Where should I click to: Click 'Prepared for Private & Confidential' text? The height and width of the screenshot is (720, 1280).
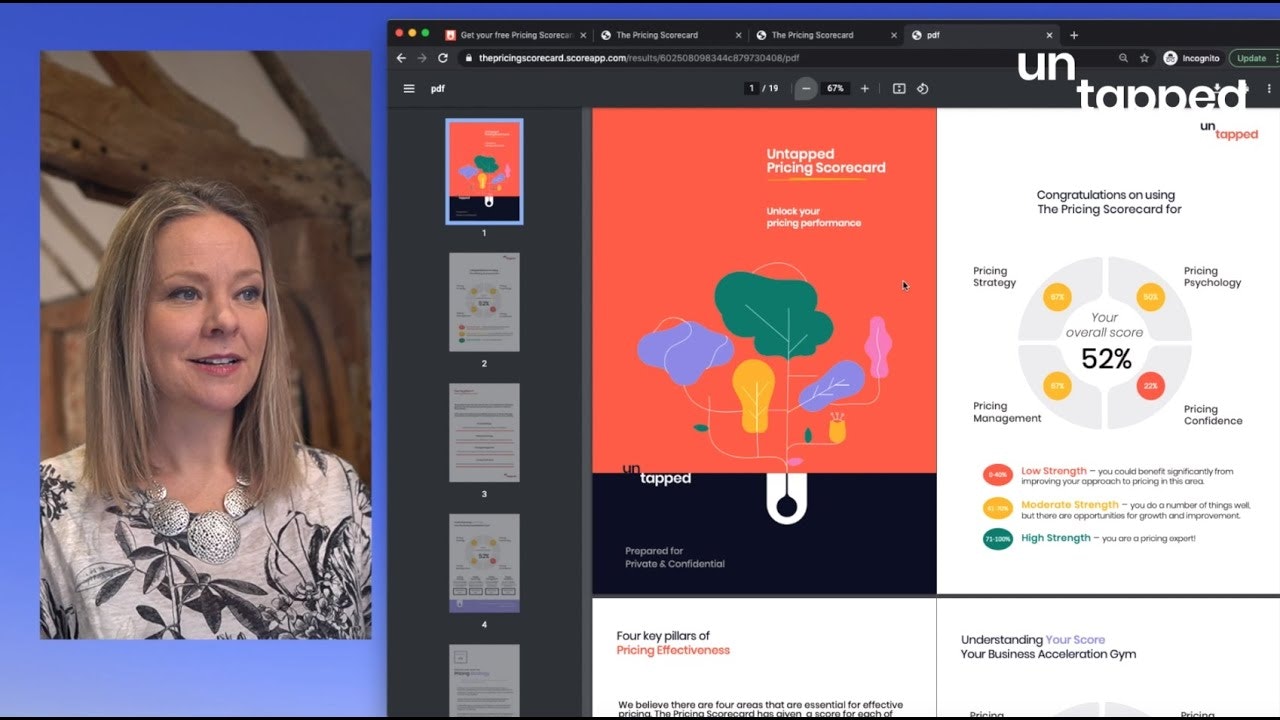point(675,557)
